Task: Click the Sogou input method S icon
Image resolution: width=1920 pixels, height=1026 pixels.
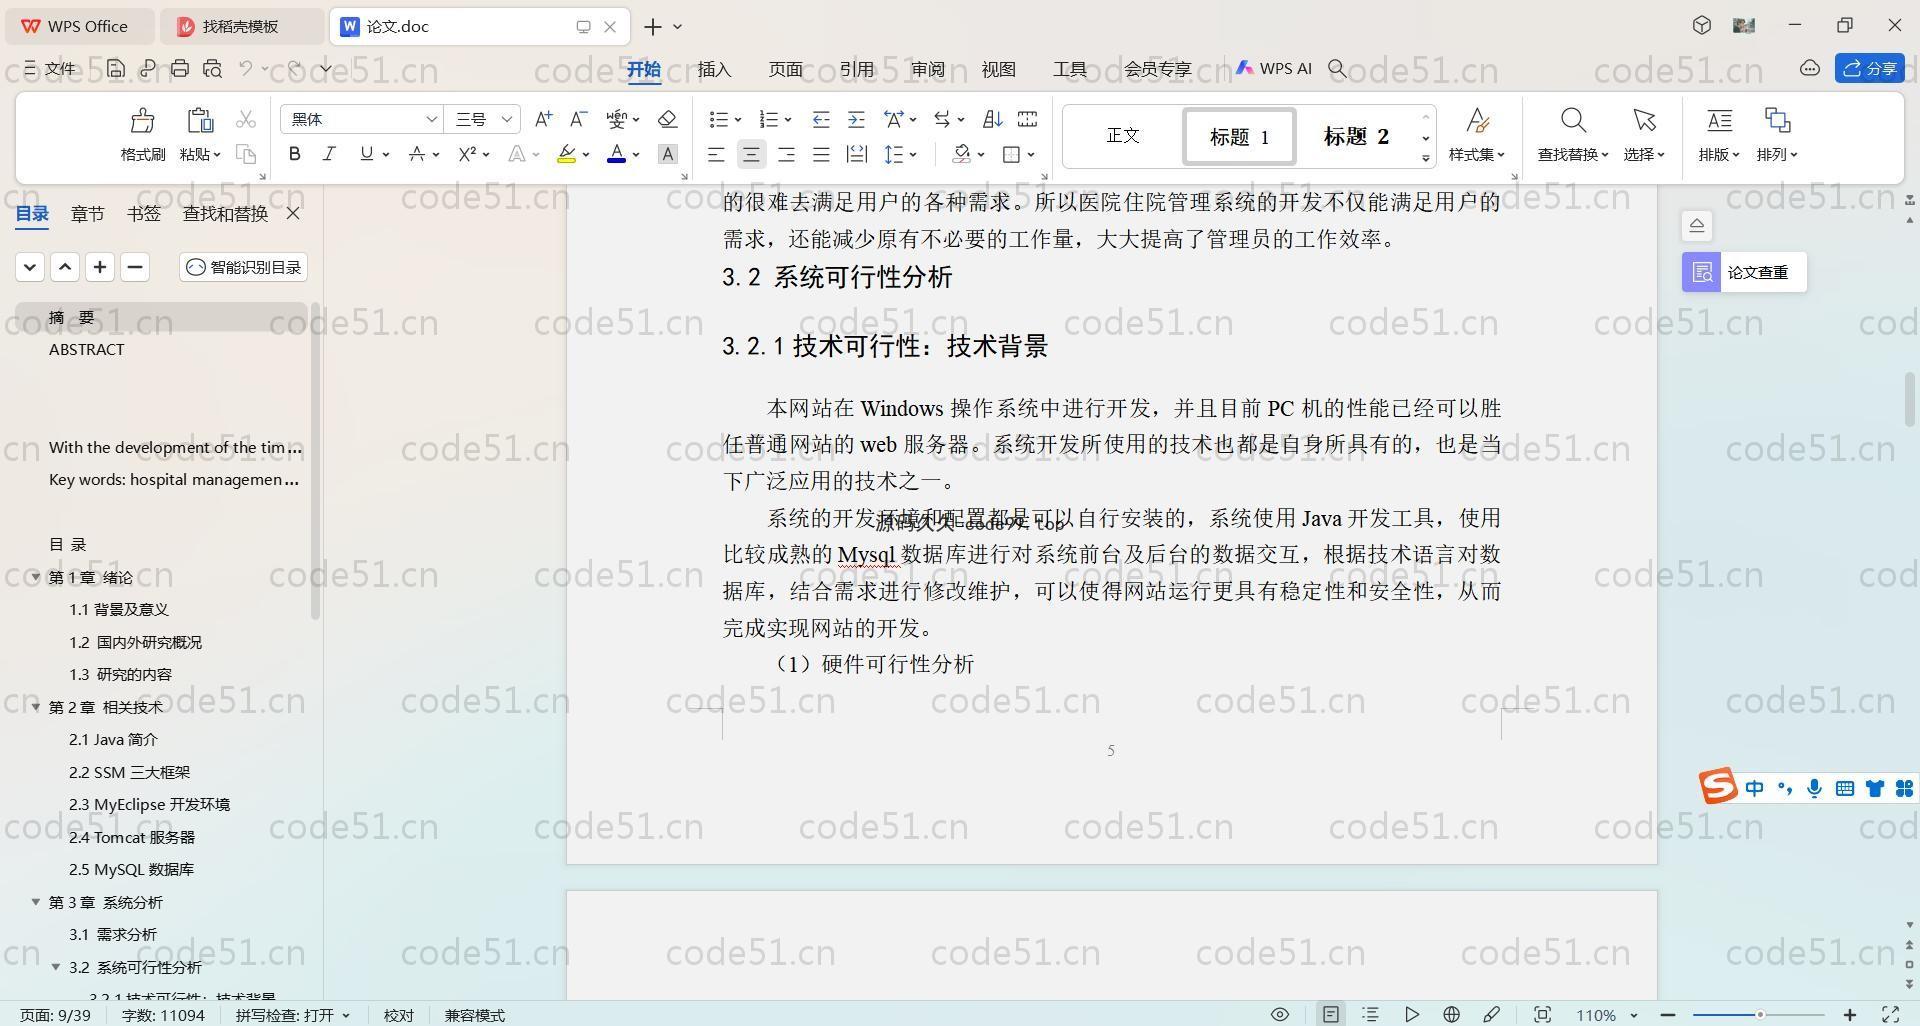Action: 1718,786
